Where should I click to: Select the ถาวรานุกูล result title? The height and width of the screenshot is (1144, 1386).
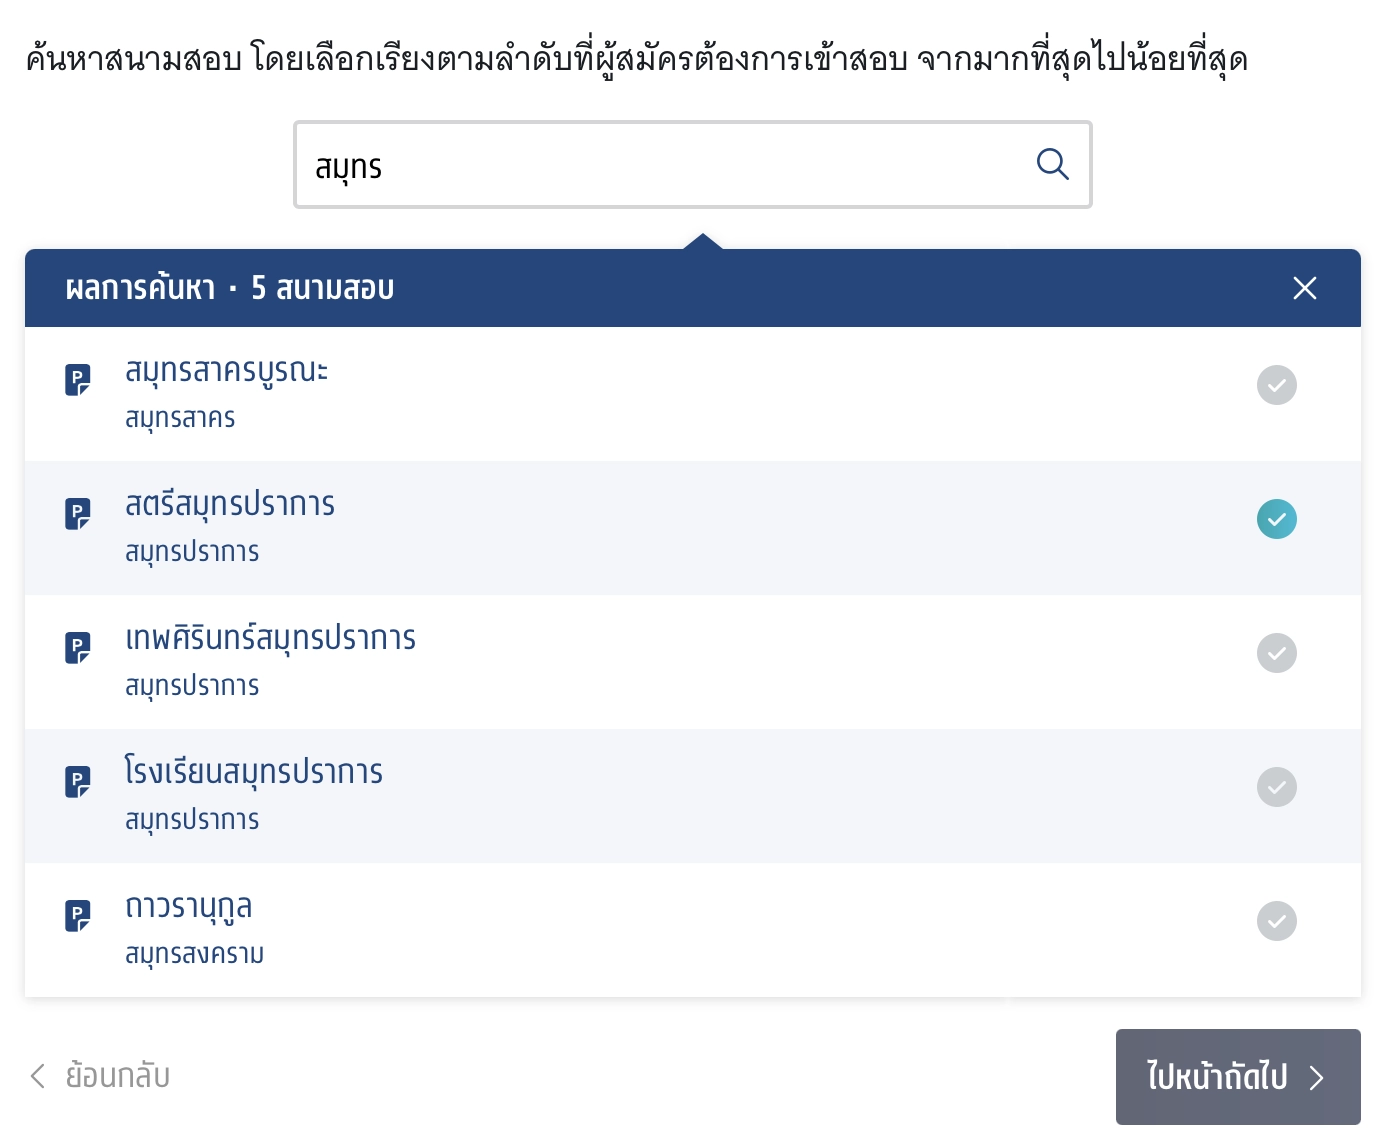[188, 907]
